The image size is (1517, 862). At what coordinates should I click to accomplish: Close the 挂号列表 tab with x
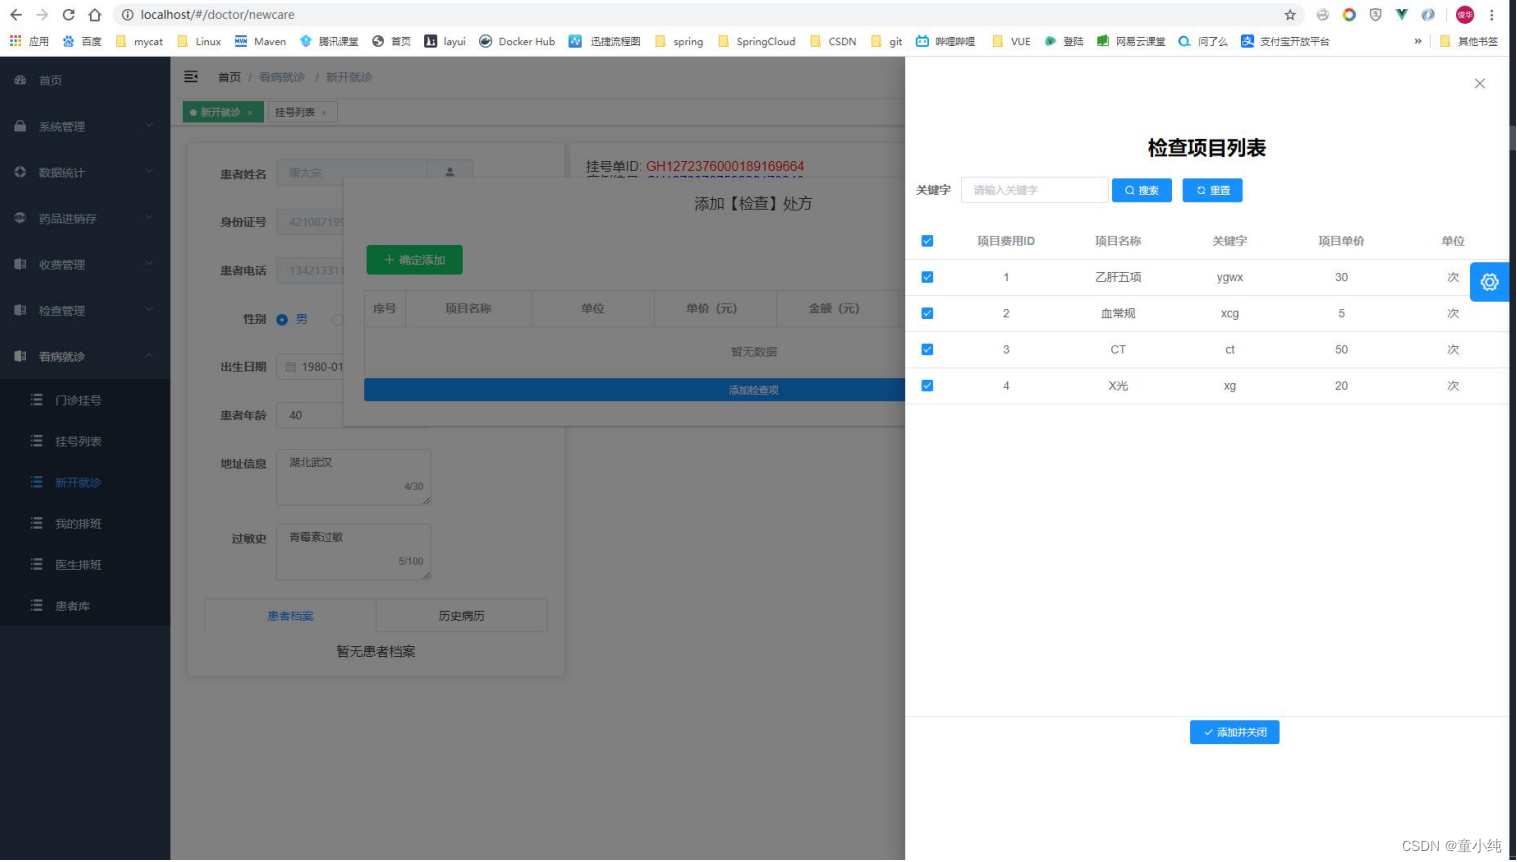(x=324, y=113)
